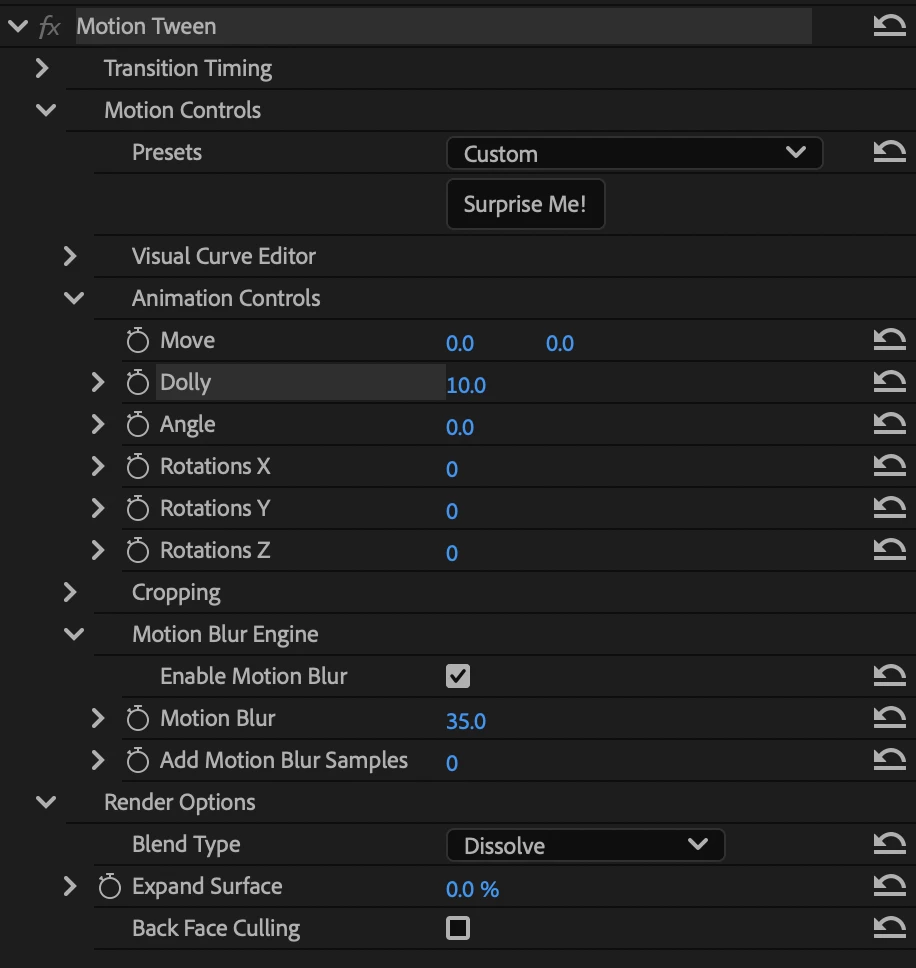The height and width of the screenshot is (968, 916).
Task: Reset the Presets parameter
Action: [889, 151]
